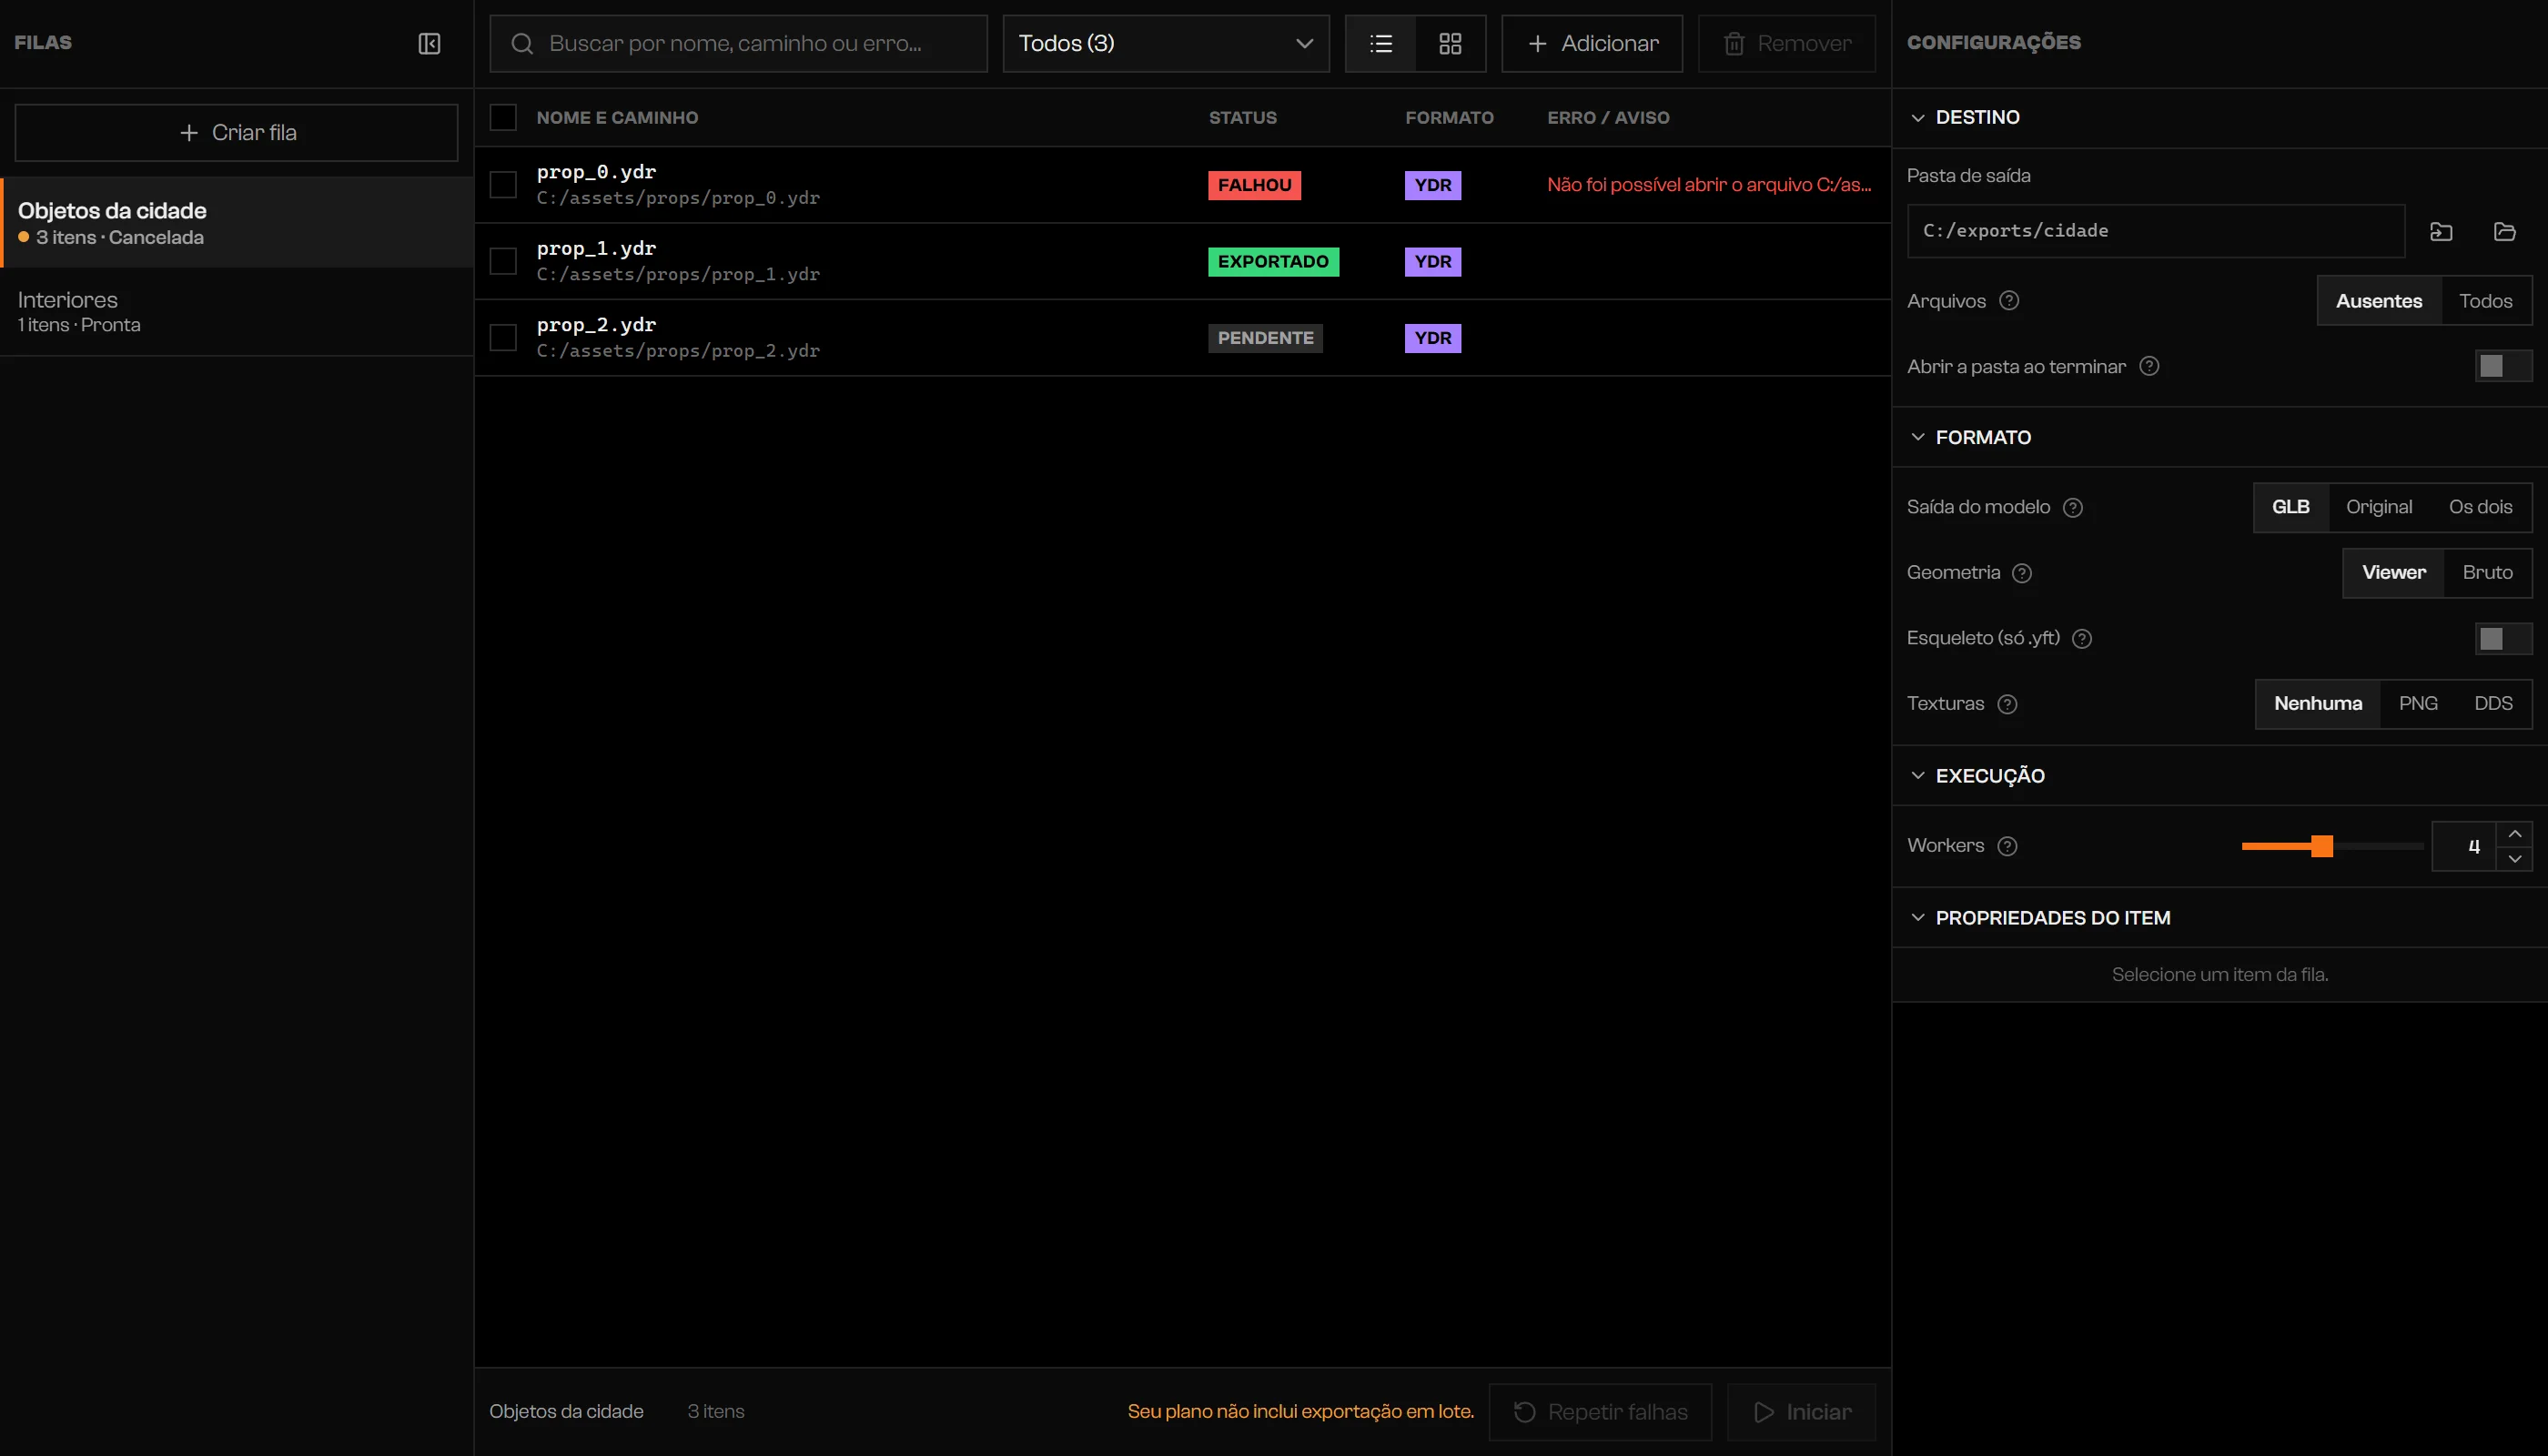Click the Repetir falhas button
Image resolution: width=2548 pixels, height=1456 pixels.
point(1600,1412)
